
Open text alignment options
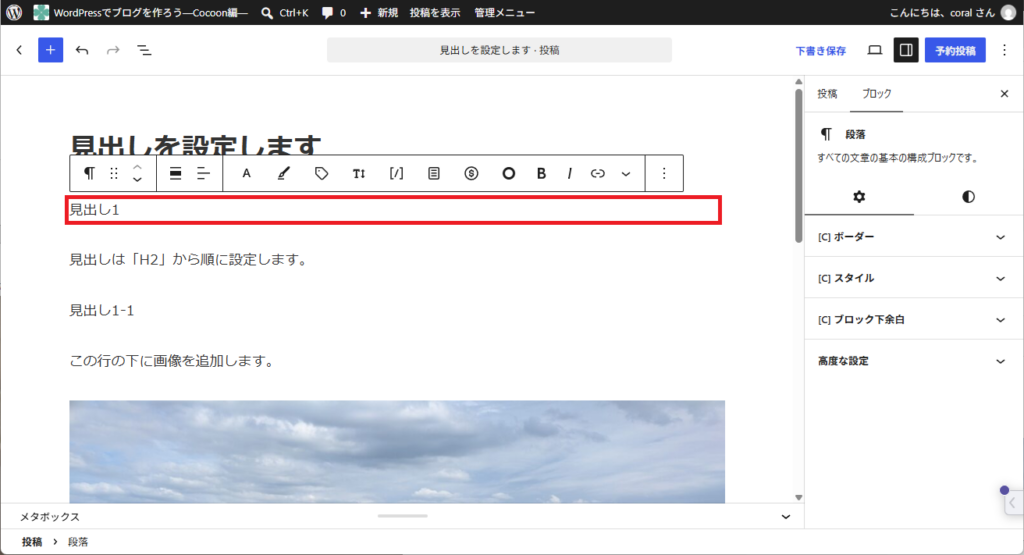pyautogui.click(x=203, y=173)
